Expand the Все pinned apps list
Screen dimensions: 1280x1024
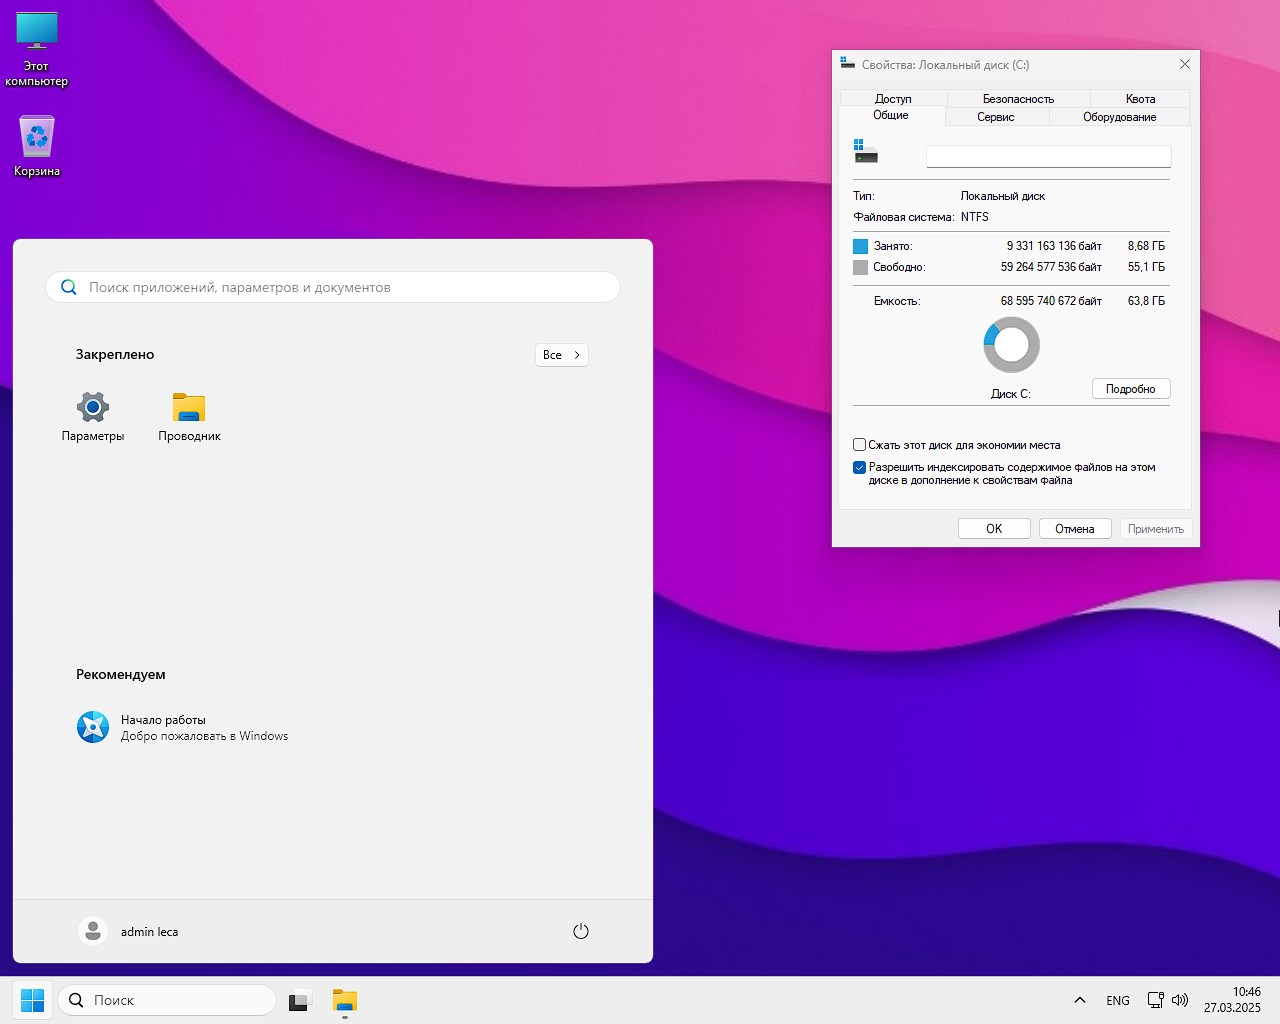[561, 355]
